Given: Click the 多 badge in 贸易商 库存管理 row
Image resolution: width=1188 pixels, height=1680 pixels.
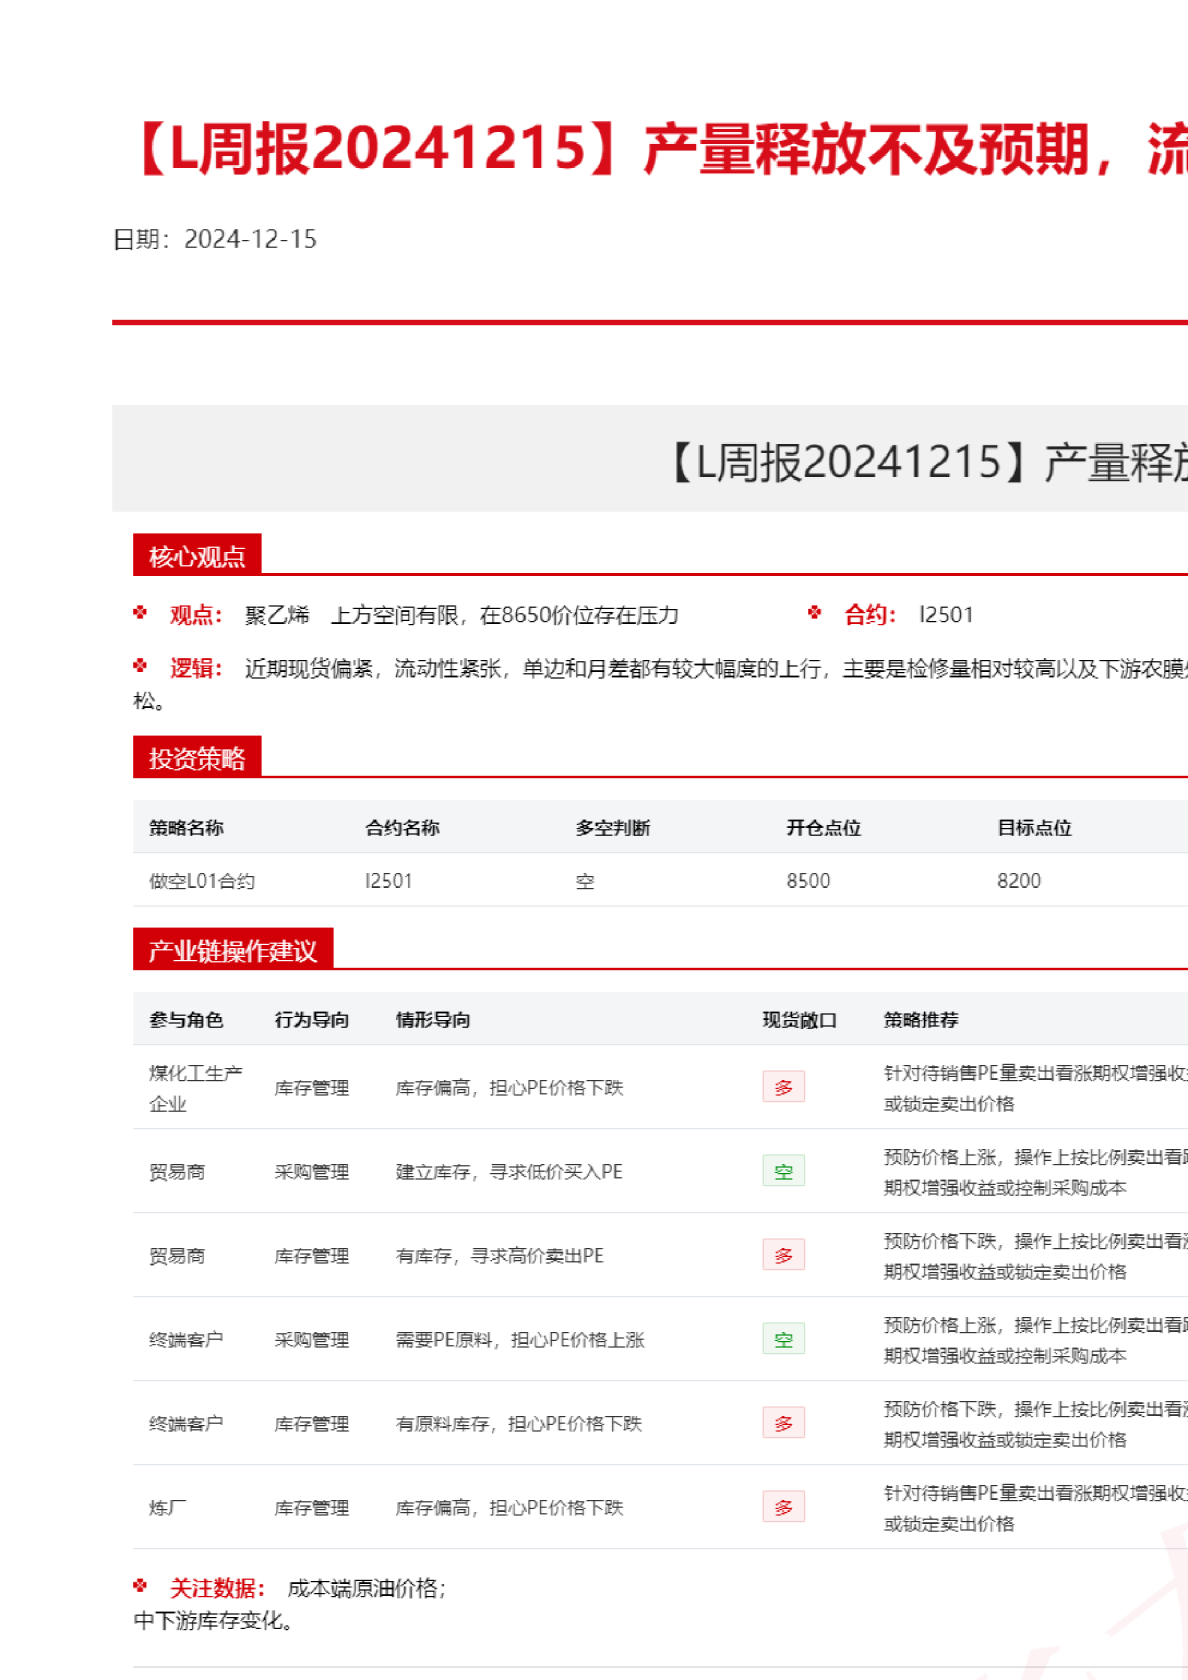Looking at the screenshot, I should pyautogui.click(x=783, y=1255).
